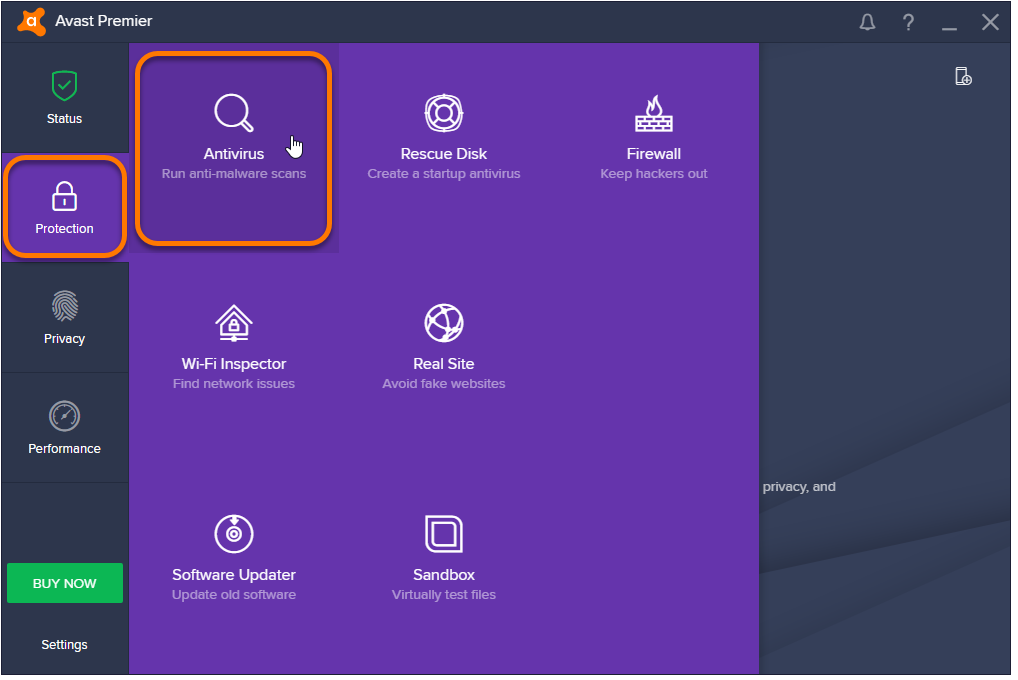Click the Avast logo in title bar
Viewport: 1018px width, 680px height.
coord(33,21)
